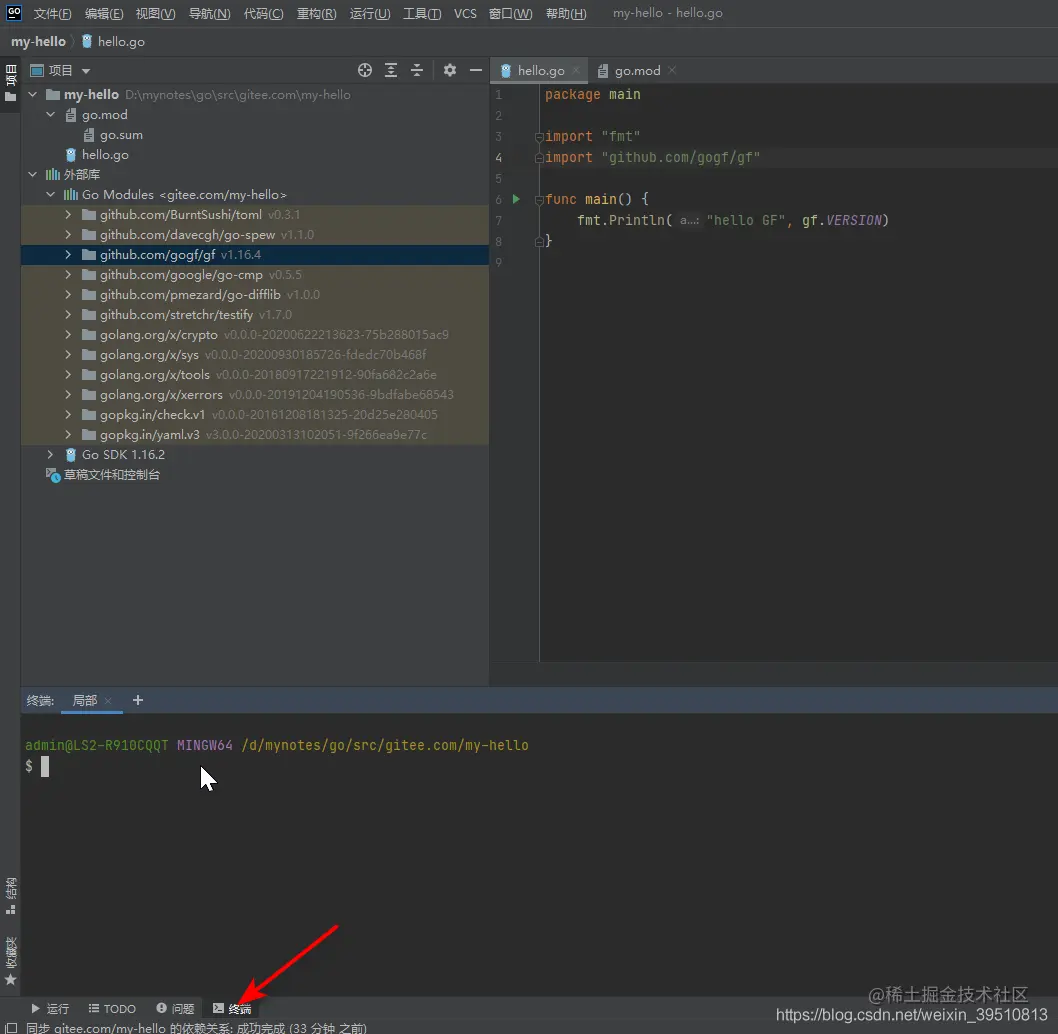Open the 窗口(W) menu

pyautogui.click(x=510, y=13)
